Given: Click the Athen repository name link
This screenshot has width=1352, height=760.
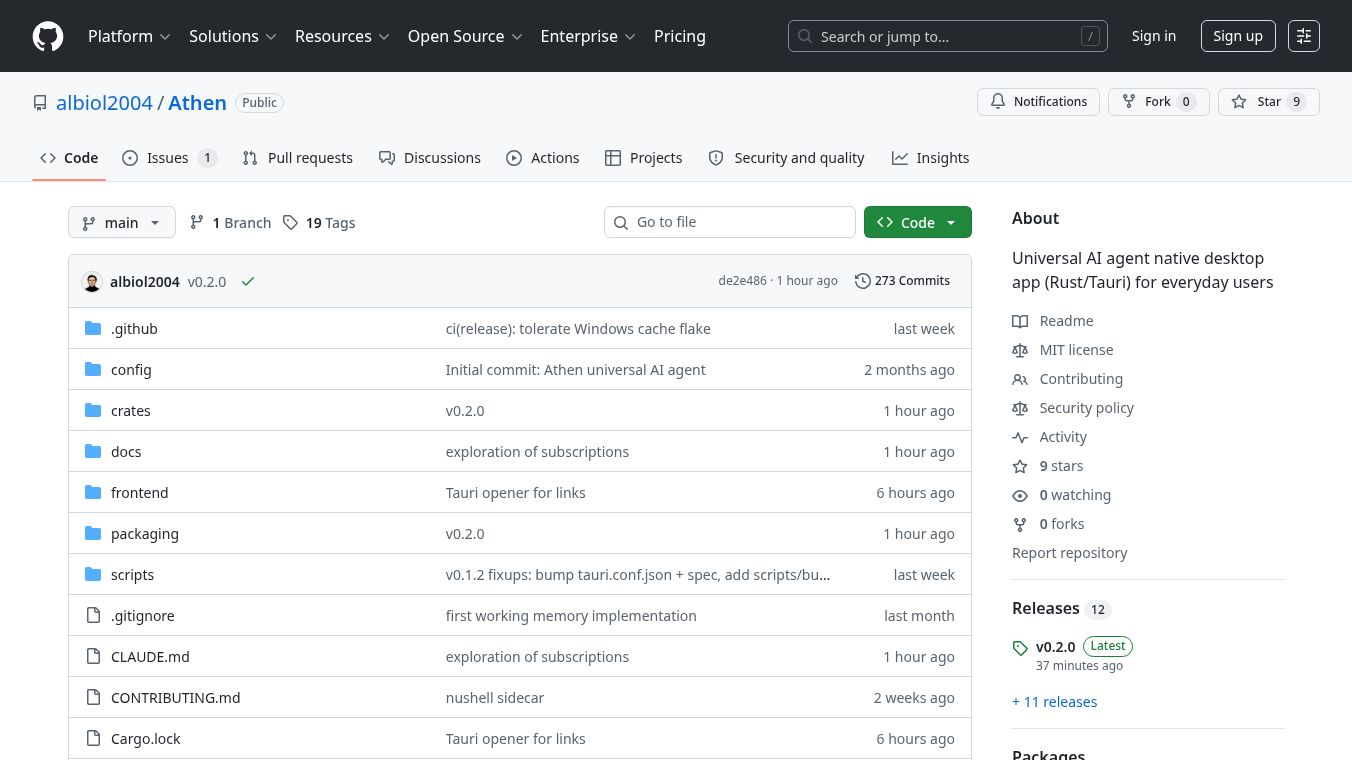Looking at the screenshot, I should [197, 103].
